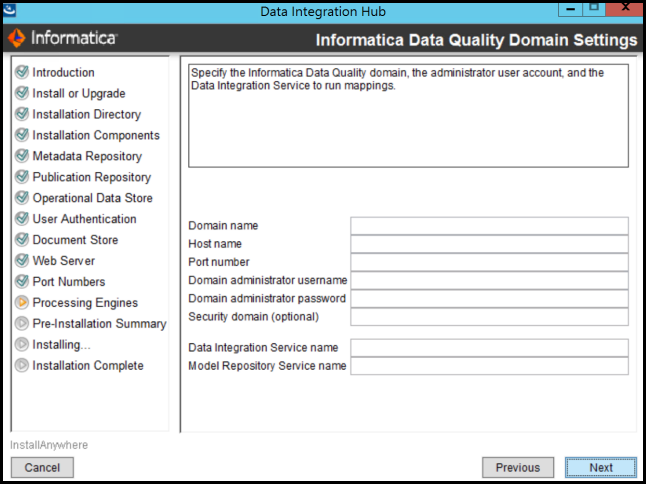This screenshot has height=484, width=646.
Task: Cancel the installation
Action: [42, 467]
